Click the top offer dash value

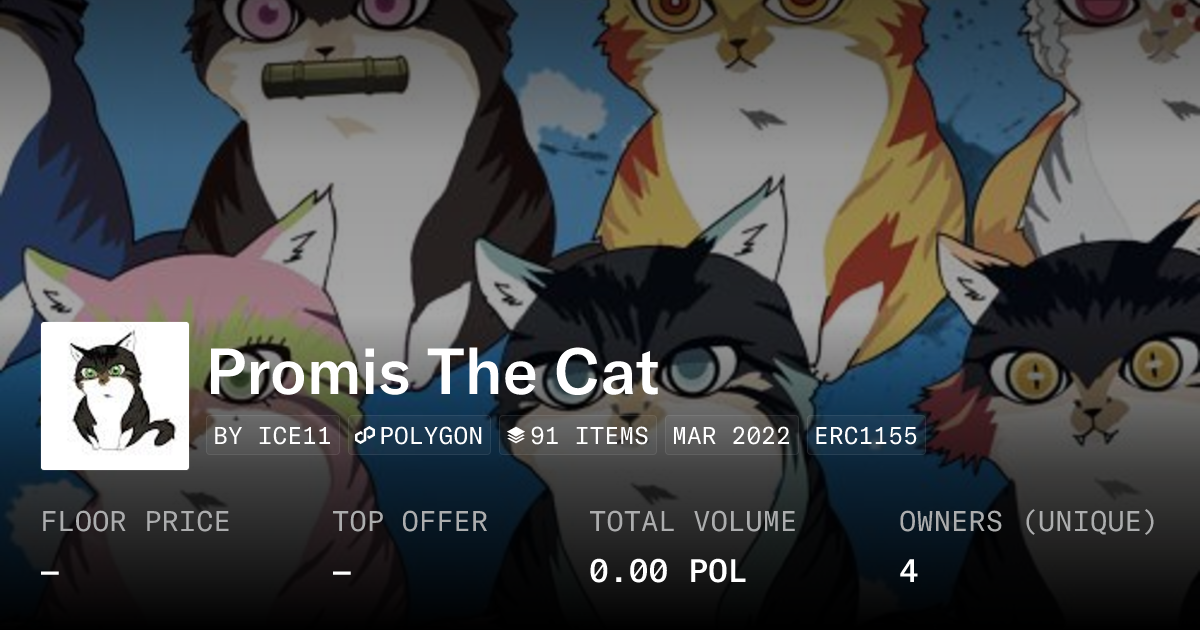(x=342, y=572)
